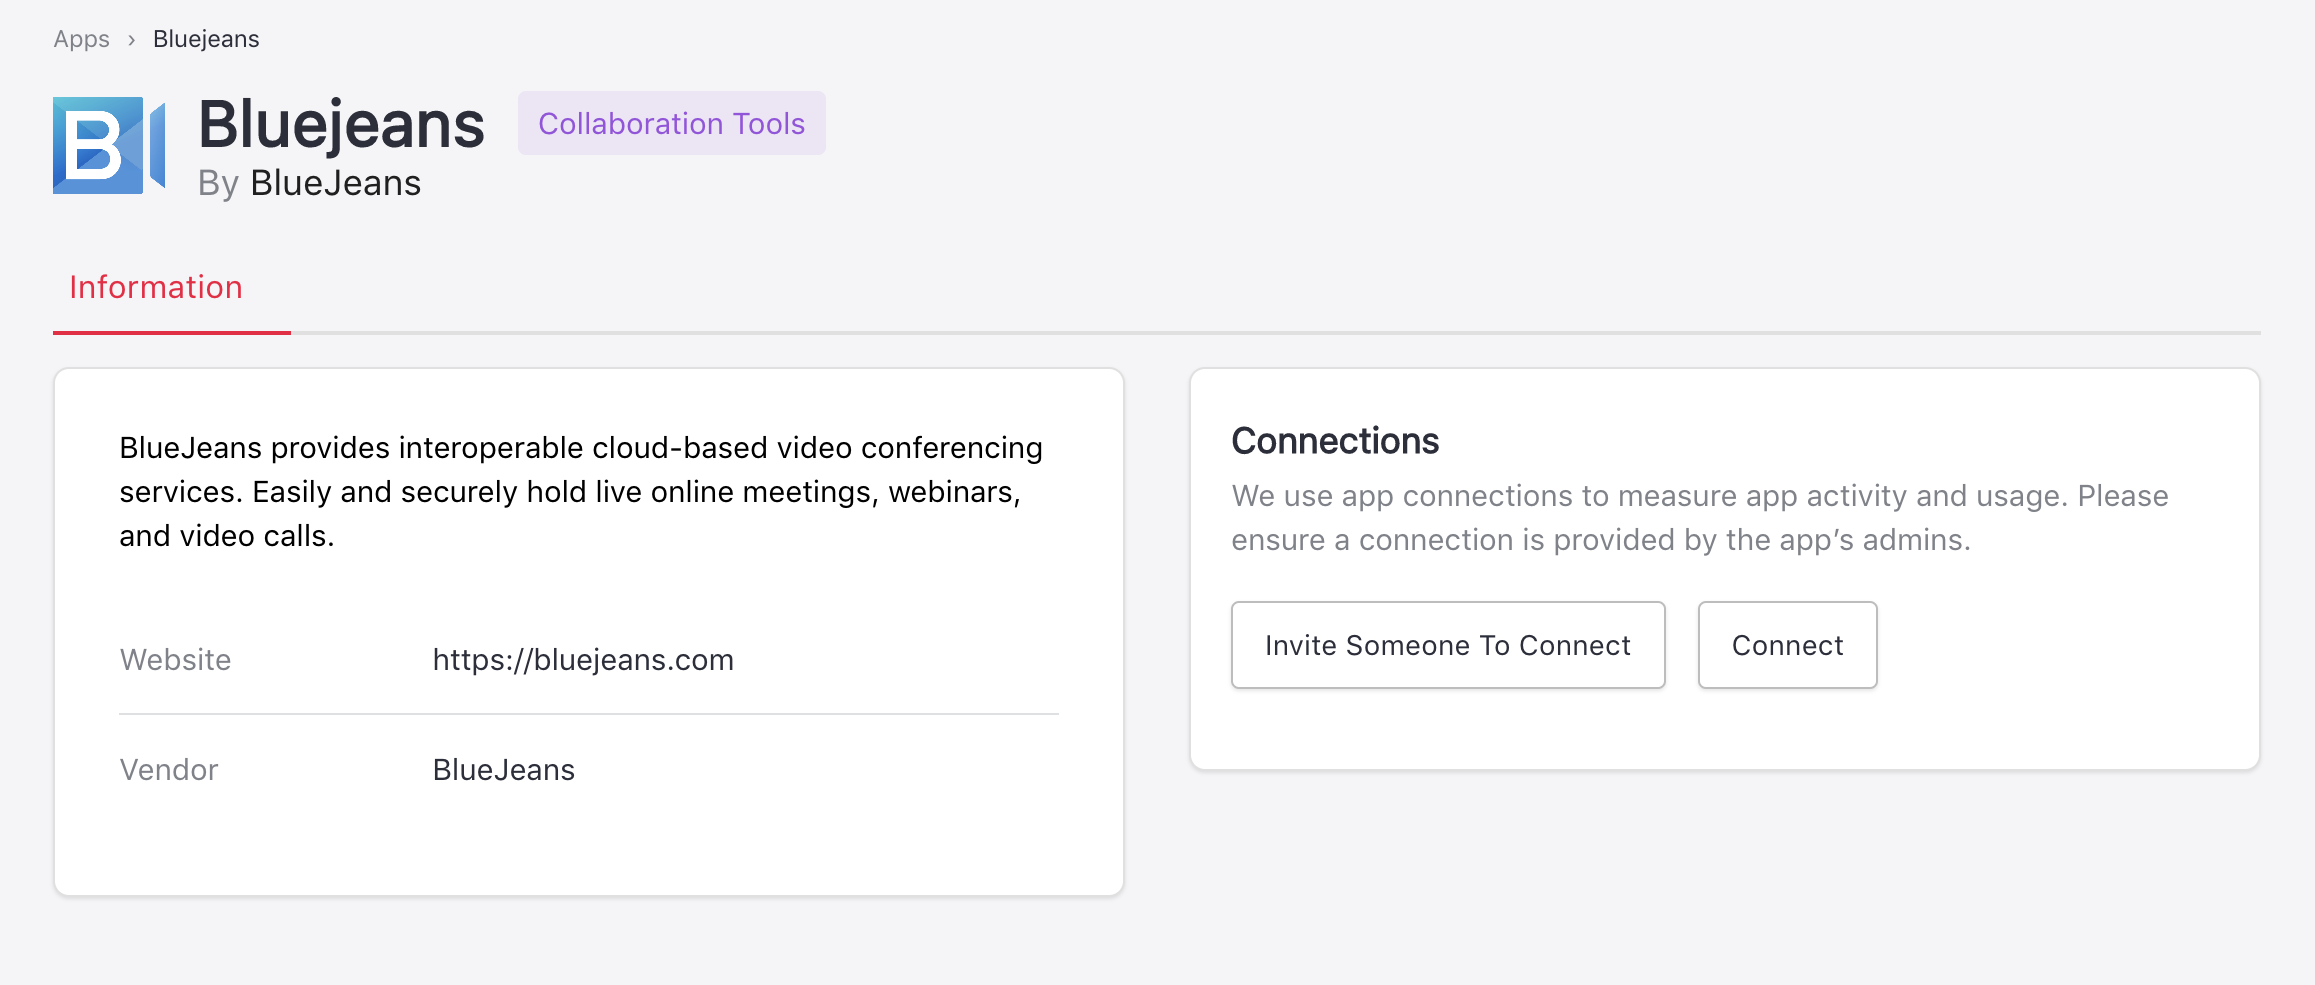
Task: Click the gray tab bar divider line
Action: pos(1275,332)
